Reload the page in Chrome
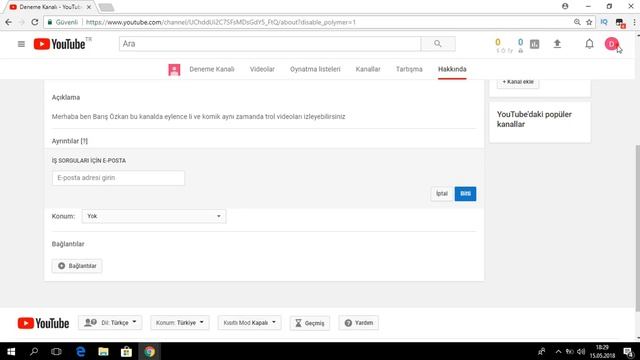Viewport: 640px width, 360px height. (35, 22)
